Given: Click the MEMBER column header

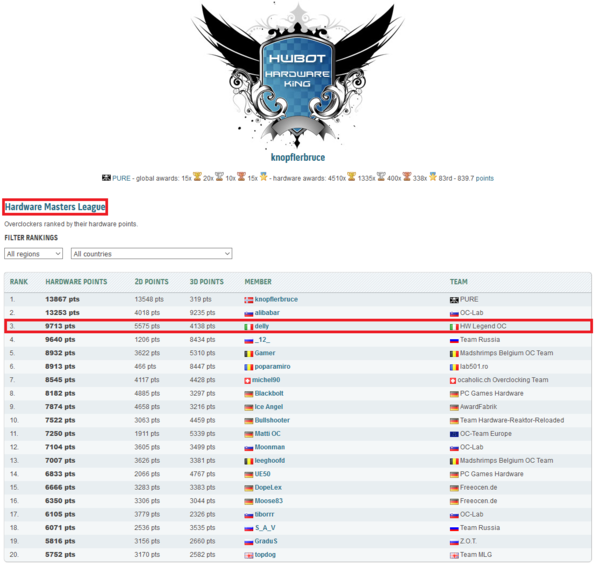Looking at the screenshot, I should (258, 282).
